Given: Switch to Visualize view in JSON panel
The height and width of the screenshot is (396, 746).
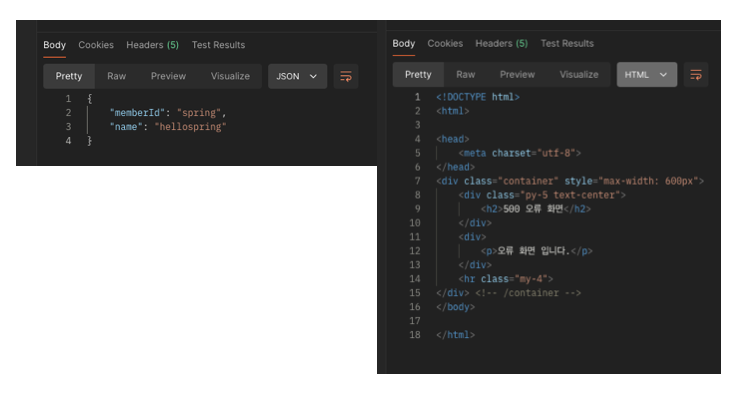Looking at the screenshot, I should point(230,76).
